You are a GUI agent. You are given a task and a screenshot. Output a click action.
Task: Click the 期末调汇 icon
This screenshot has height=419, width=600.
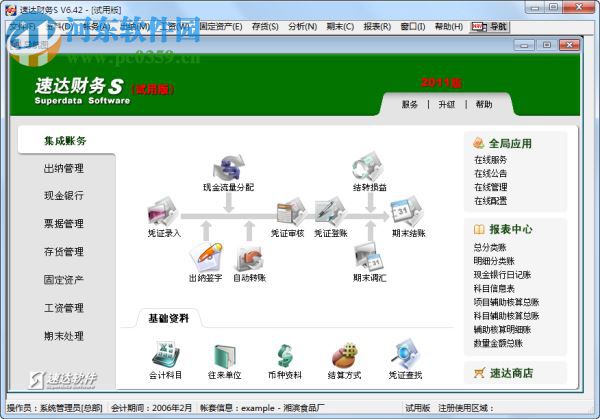tap(368, 256)
